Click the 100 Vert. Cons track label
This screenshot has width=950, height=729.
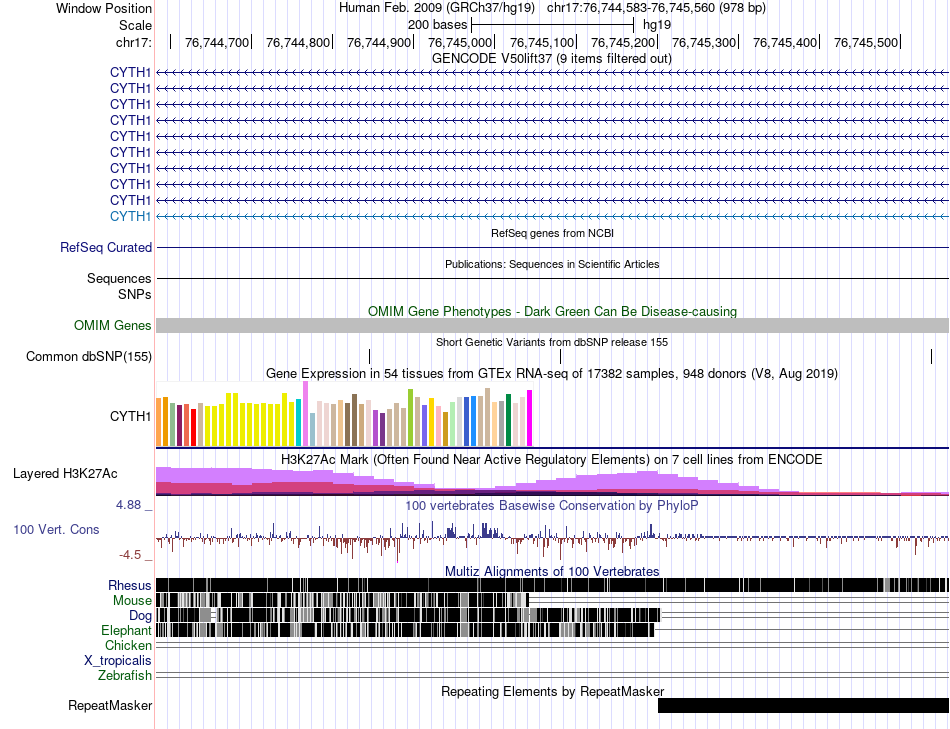pos(56,530)
